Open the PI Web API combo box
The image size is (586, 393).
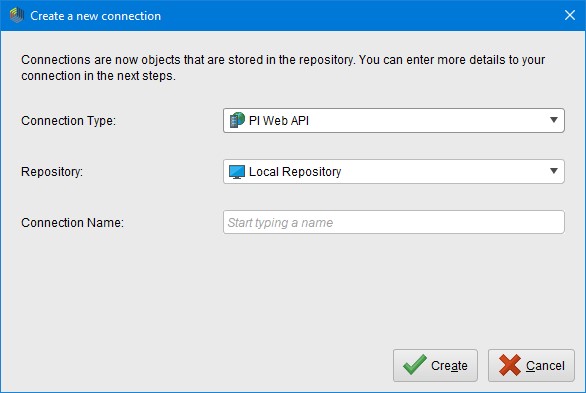tap(394, 120)
